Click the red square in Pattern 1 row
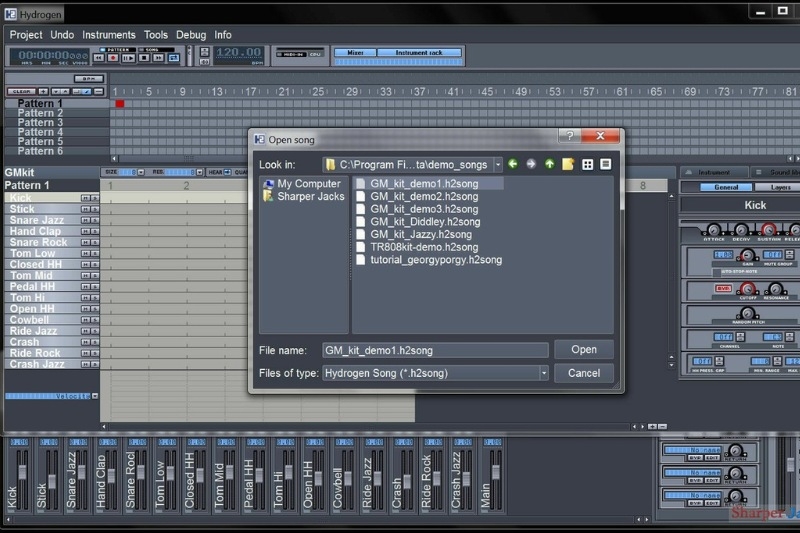 pos(120,104)
